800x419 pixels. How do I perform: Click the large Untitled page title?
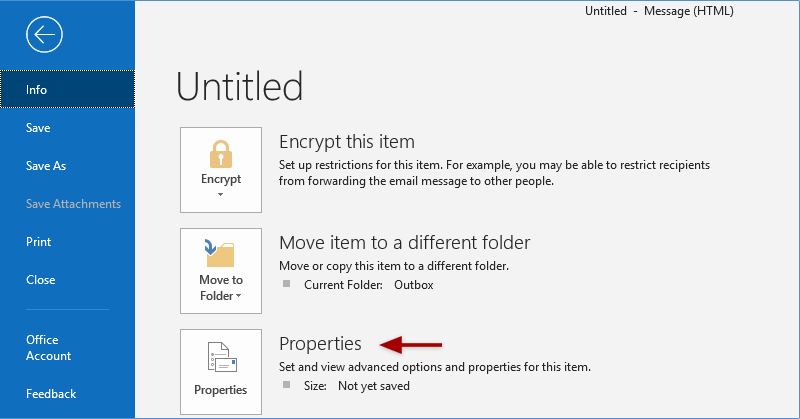point(239,86)
